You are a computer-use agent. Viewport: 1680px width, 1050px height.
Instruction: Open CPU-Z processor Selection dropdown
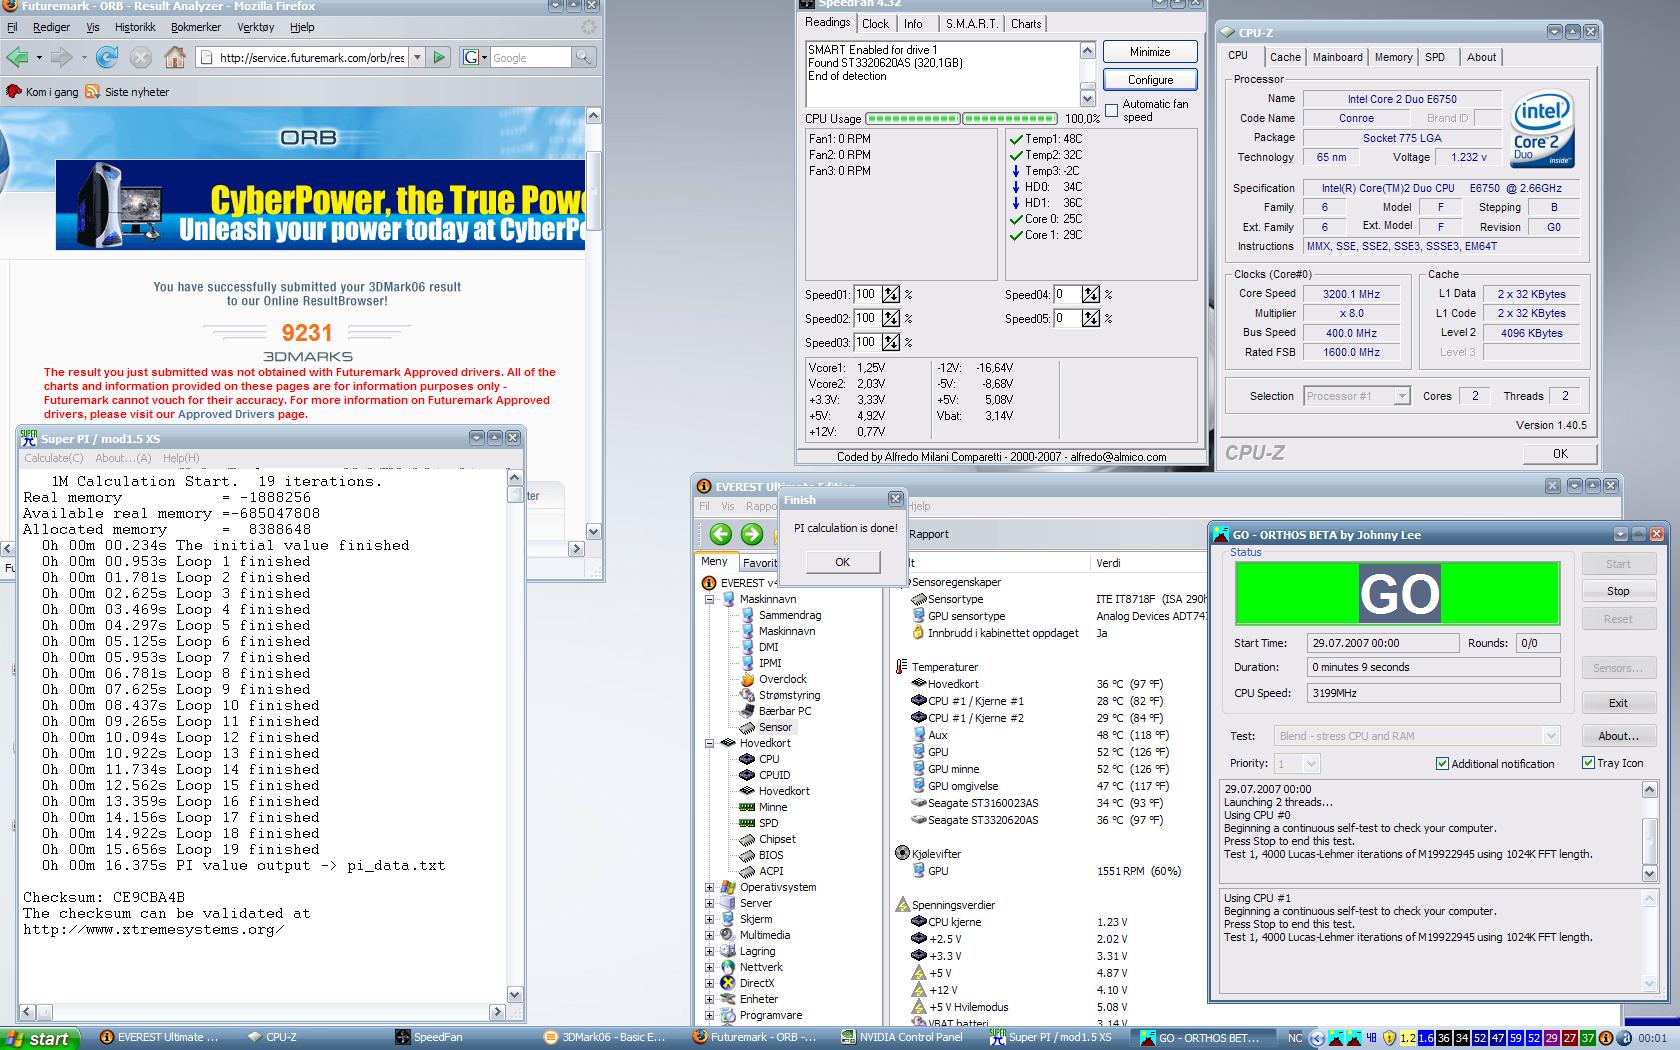click(1401, 396)
